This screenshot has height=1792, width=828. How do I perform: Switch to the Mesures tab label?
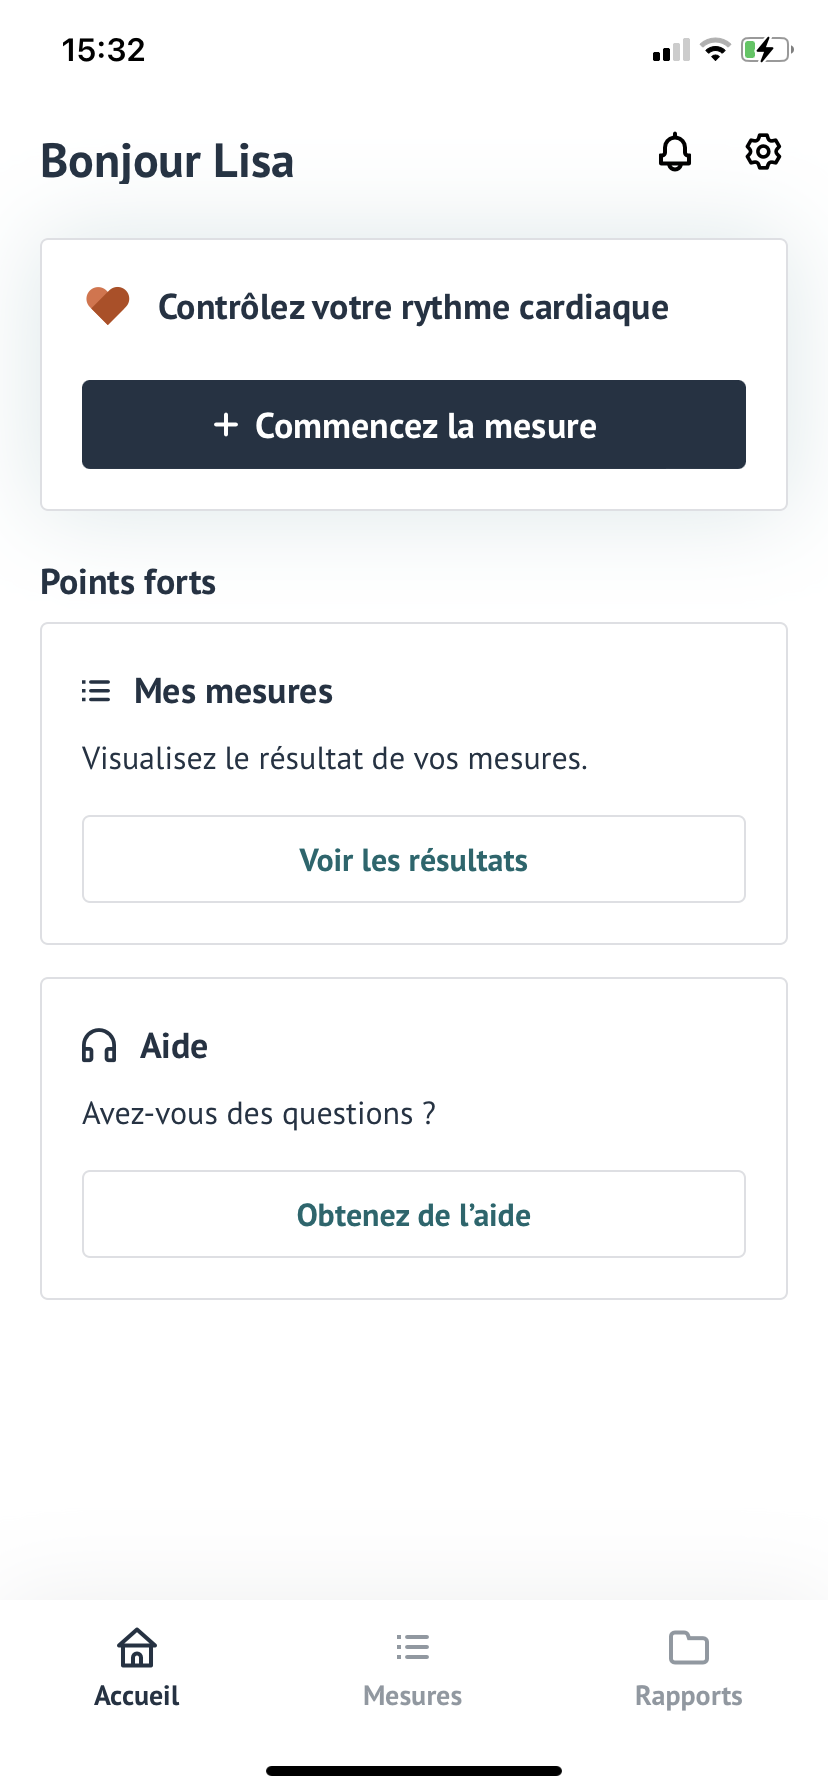(412, 1696)
